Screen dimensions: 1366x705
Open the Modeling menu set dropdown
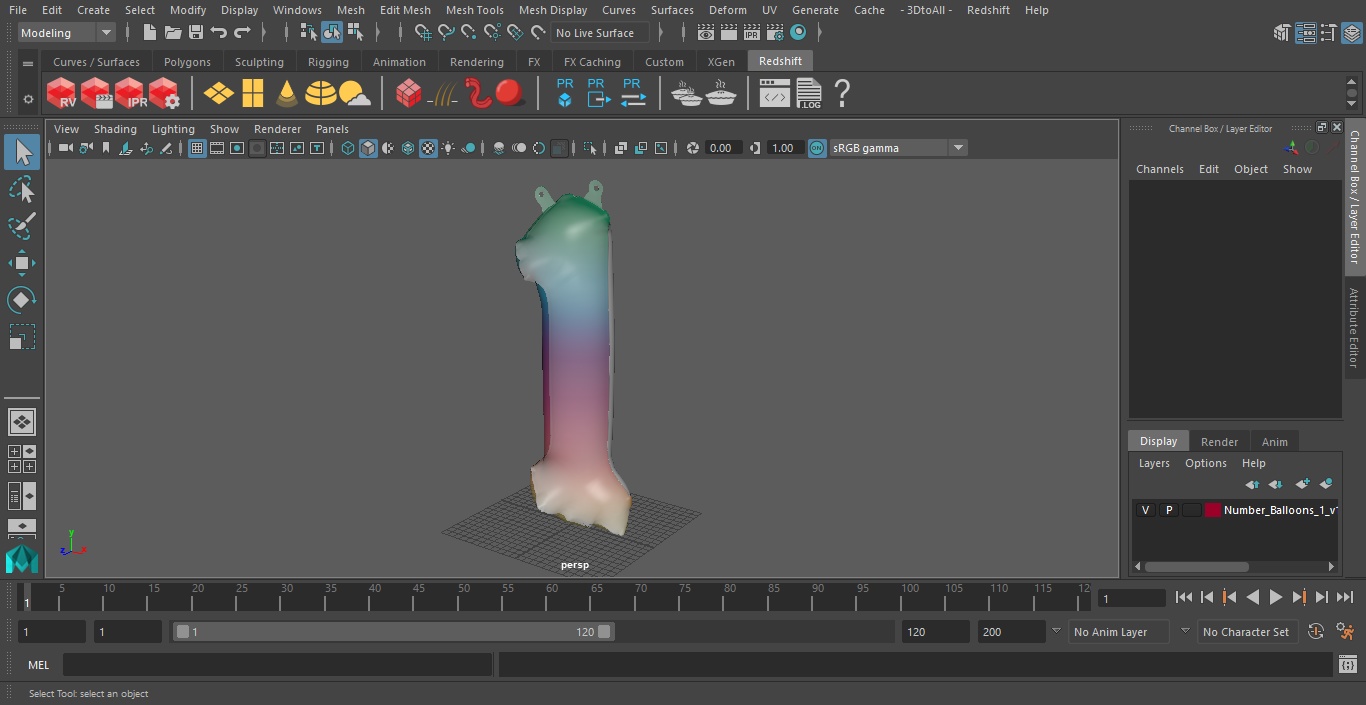66,33
